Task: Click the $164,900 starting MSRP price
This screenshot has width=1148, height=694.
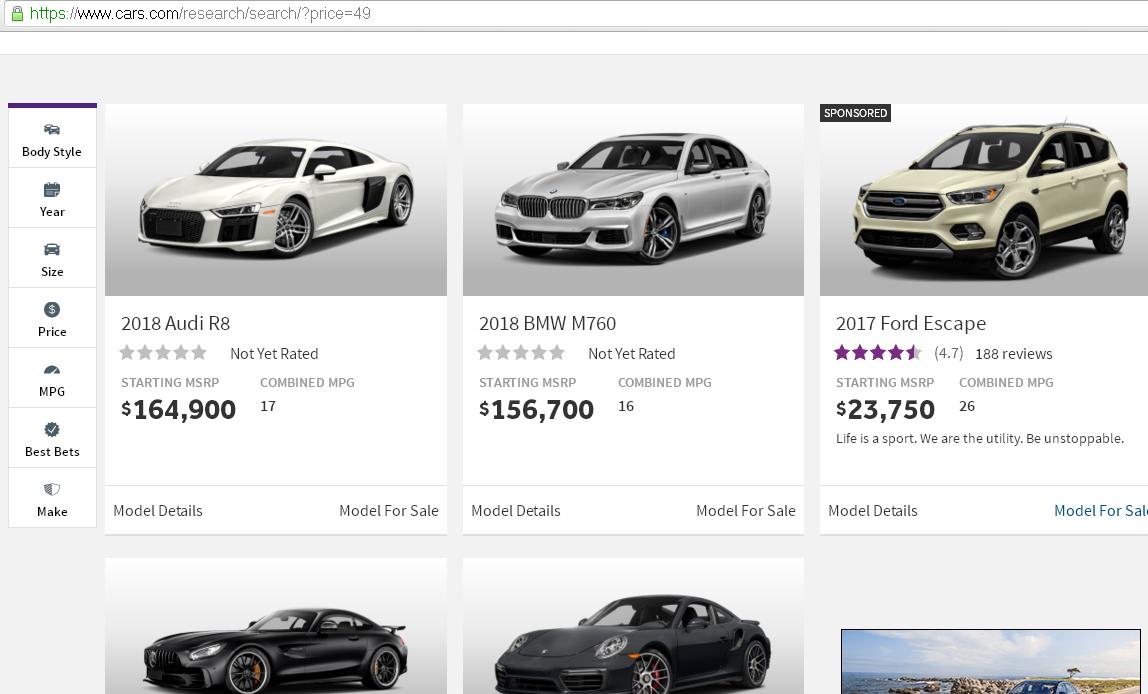Action: click(179, 409)
